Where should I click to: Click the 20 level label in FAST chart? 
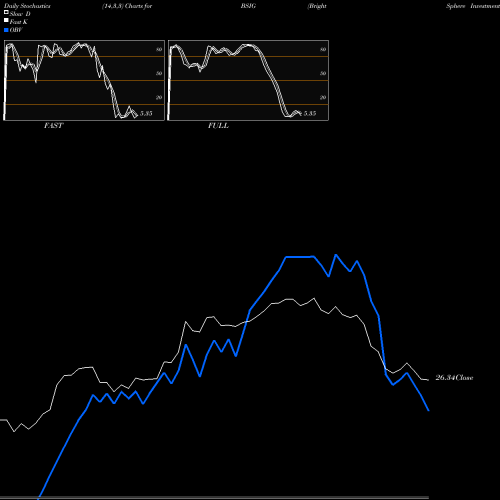pos(159,97)
